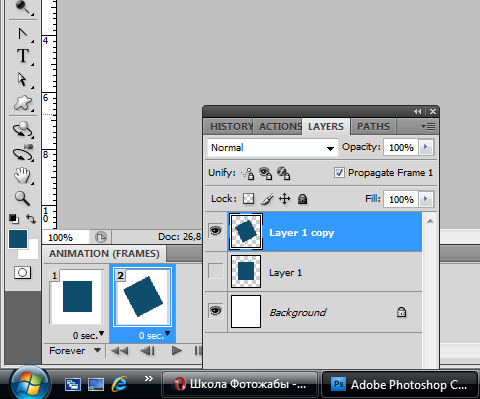
Task: Select animation frame 2 thumbnail
Action: point(143,297)
